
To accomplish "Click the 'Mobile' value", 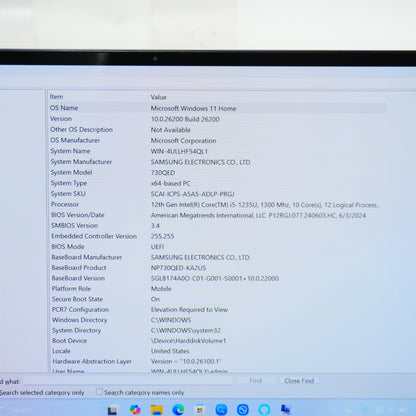I will (x=161, y=289).
